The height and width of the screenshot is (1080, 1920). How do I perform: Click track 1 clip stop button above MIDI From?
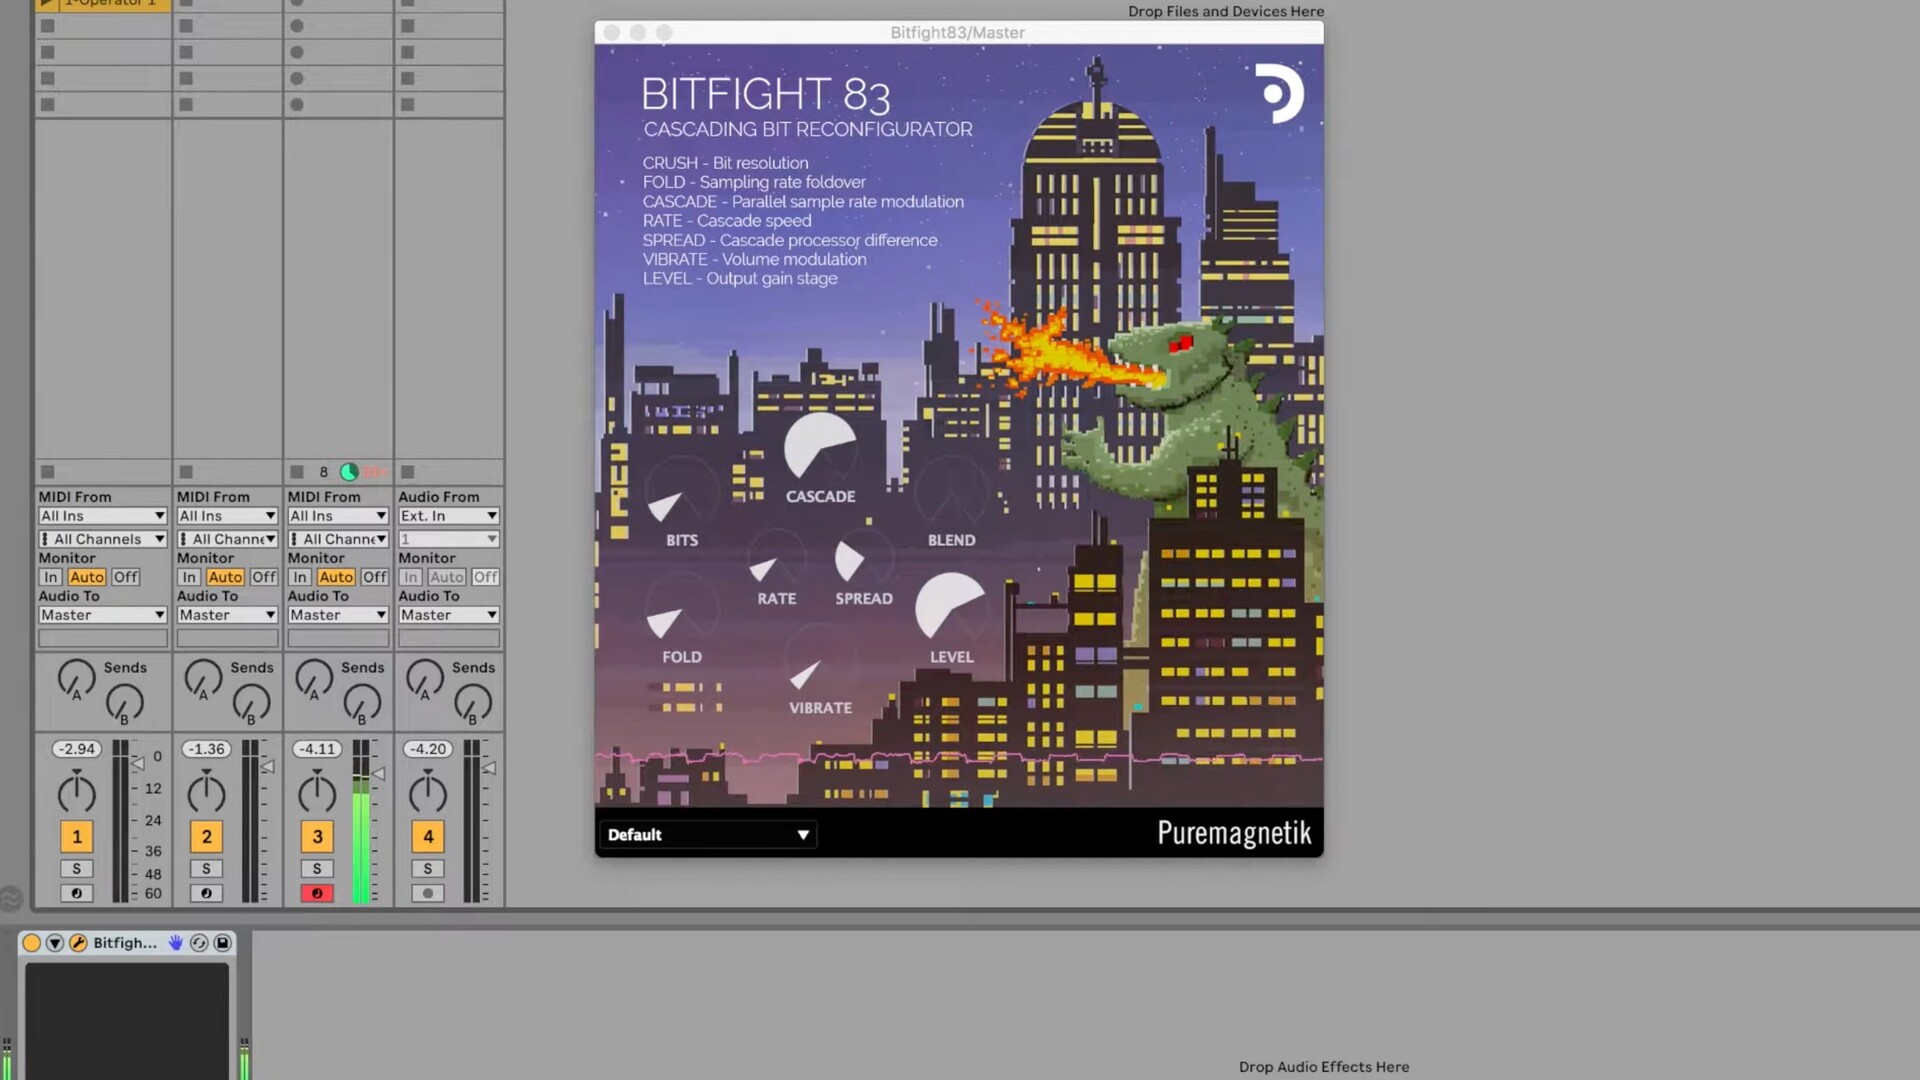47,472
